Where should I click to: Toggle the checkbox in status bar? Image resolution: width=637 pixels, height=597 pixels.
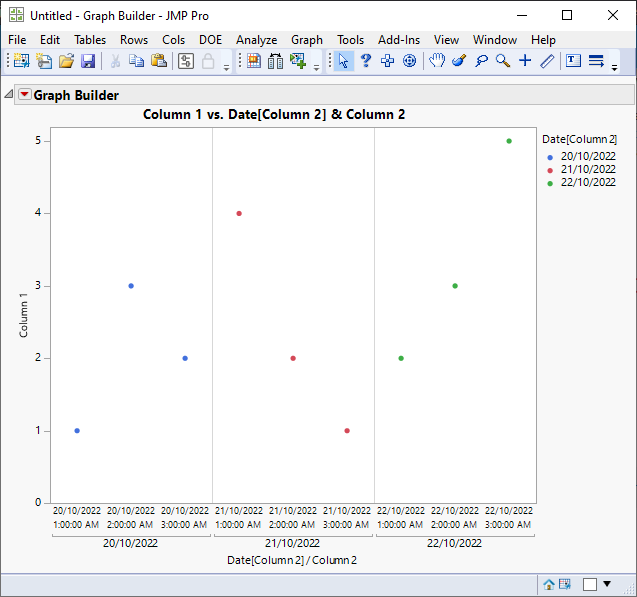pyautogui.click(x=590, y=584)
